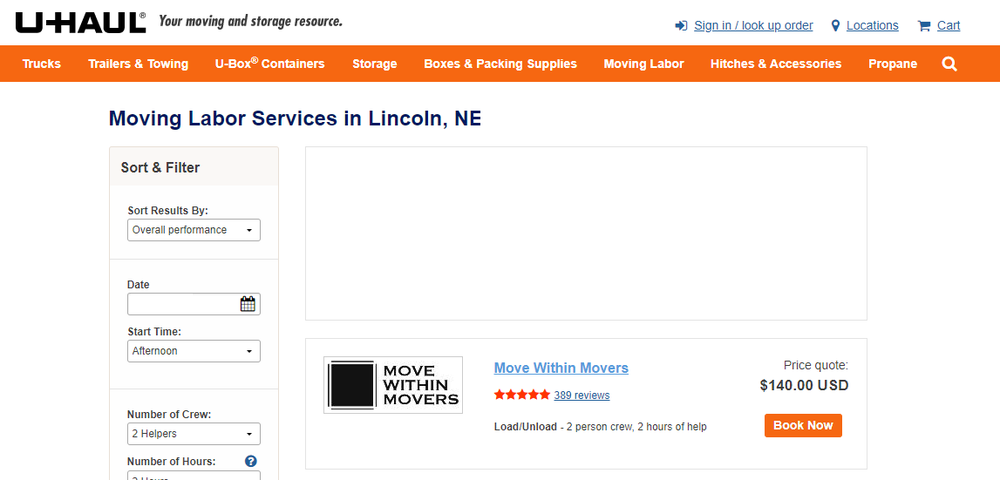Image resolution: width=1000 pixels, height=480 pixels.
Task: Click the U-Haul logo
Action: (x=81, y=22)
